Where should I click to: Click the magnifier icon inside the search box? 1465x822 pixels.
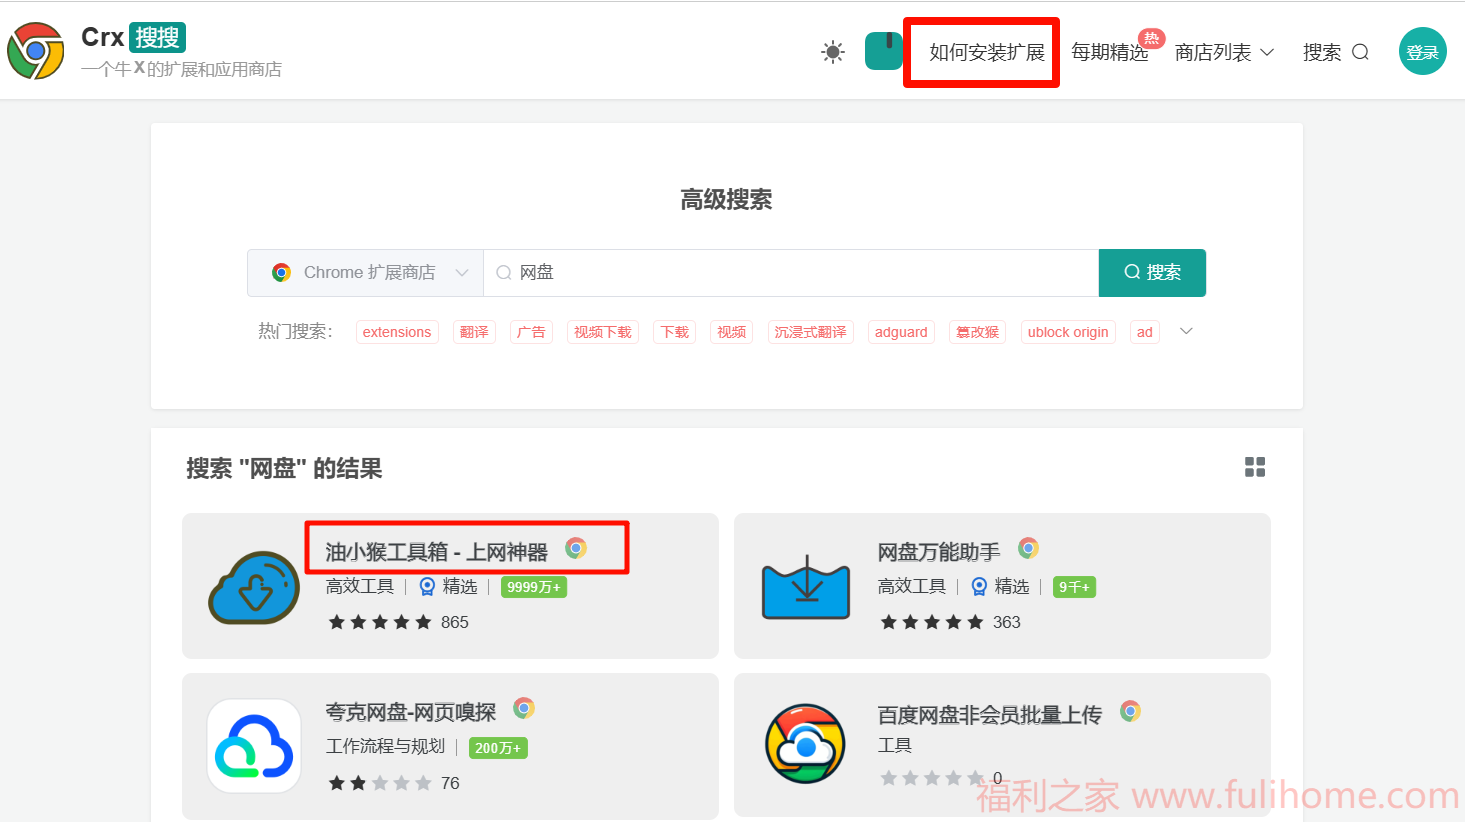point(503,272)
